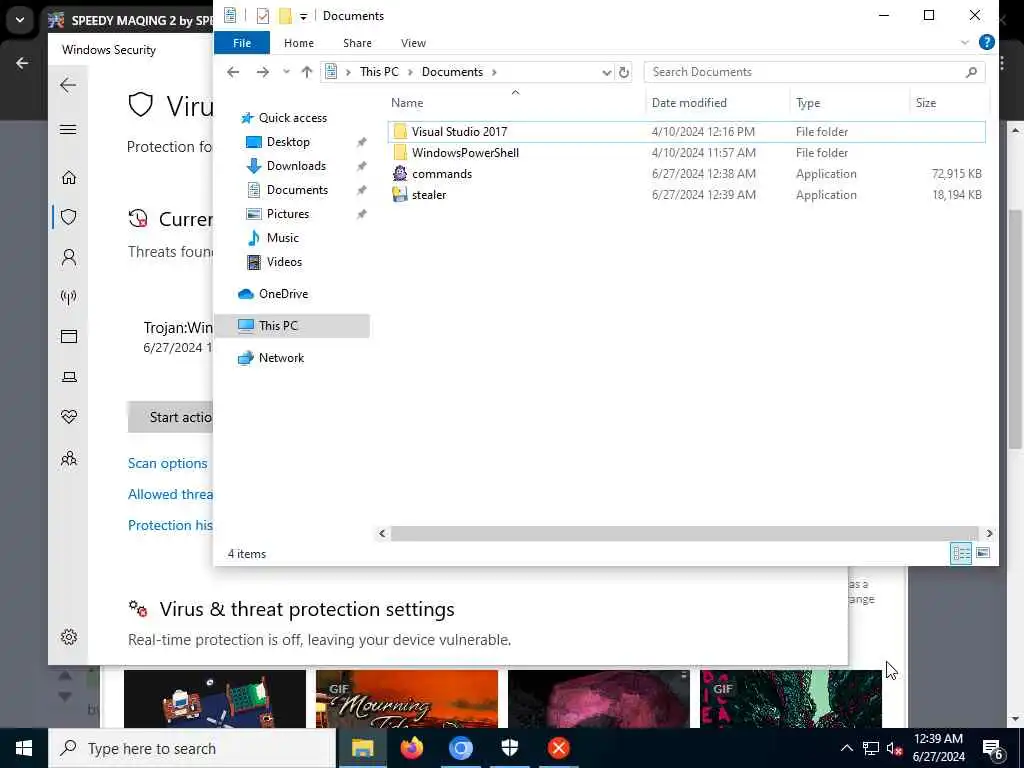Screen dimensions: 1024x768
Task: Select Quick access in navigation pane
Action: 293,118
